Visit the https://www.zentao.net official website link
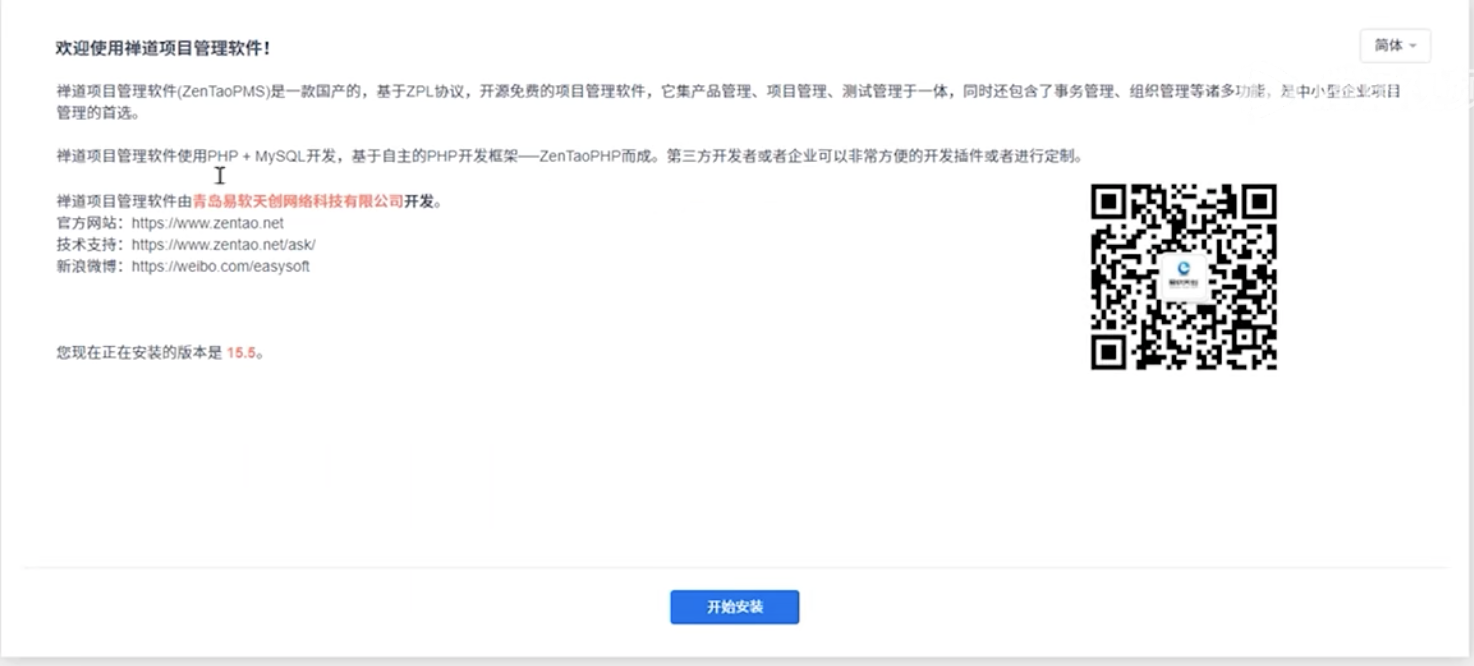The height and width of the screenshot is (666, 1474). pos(207,223)
